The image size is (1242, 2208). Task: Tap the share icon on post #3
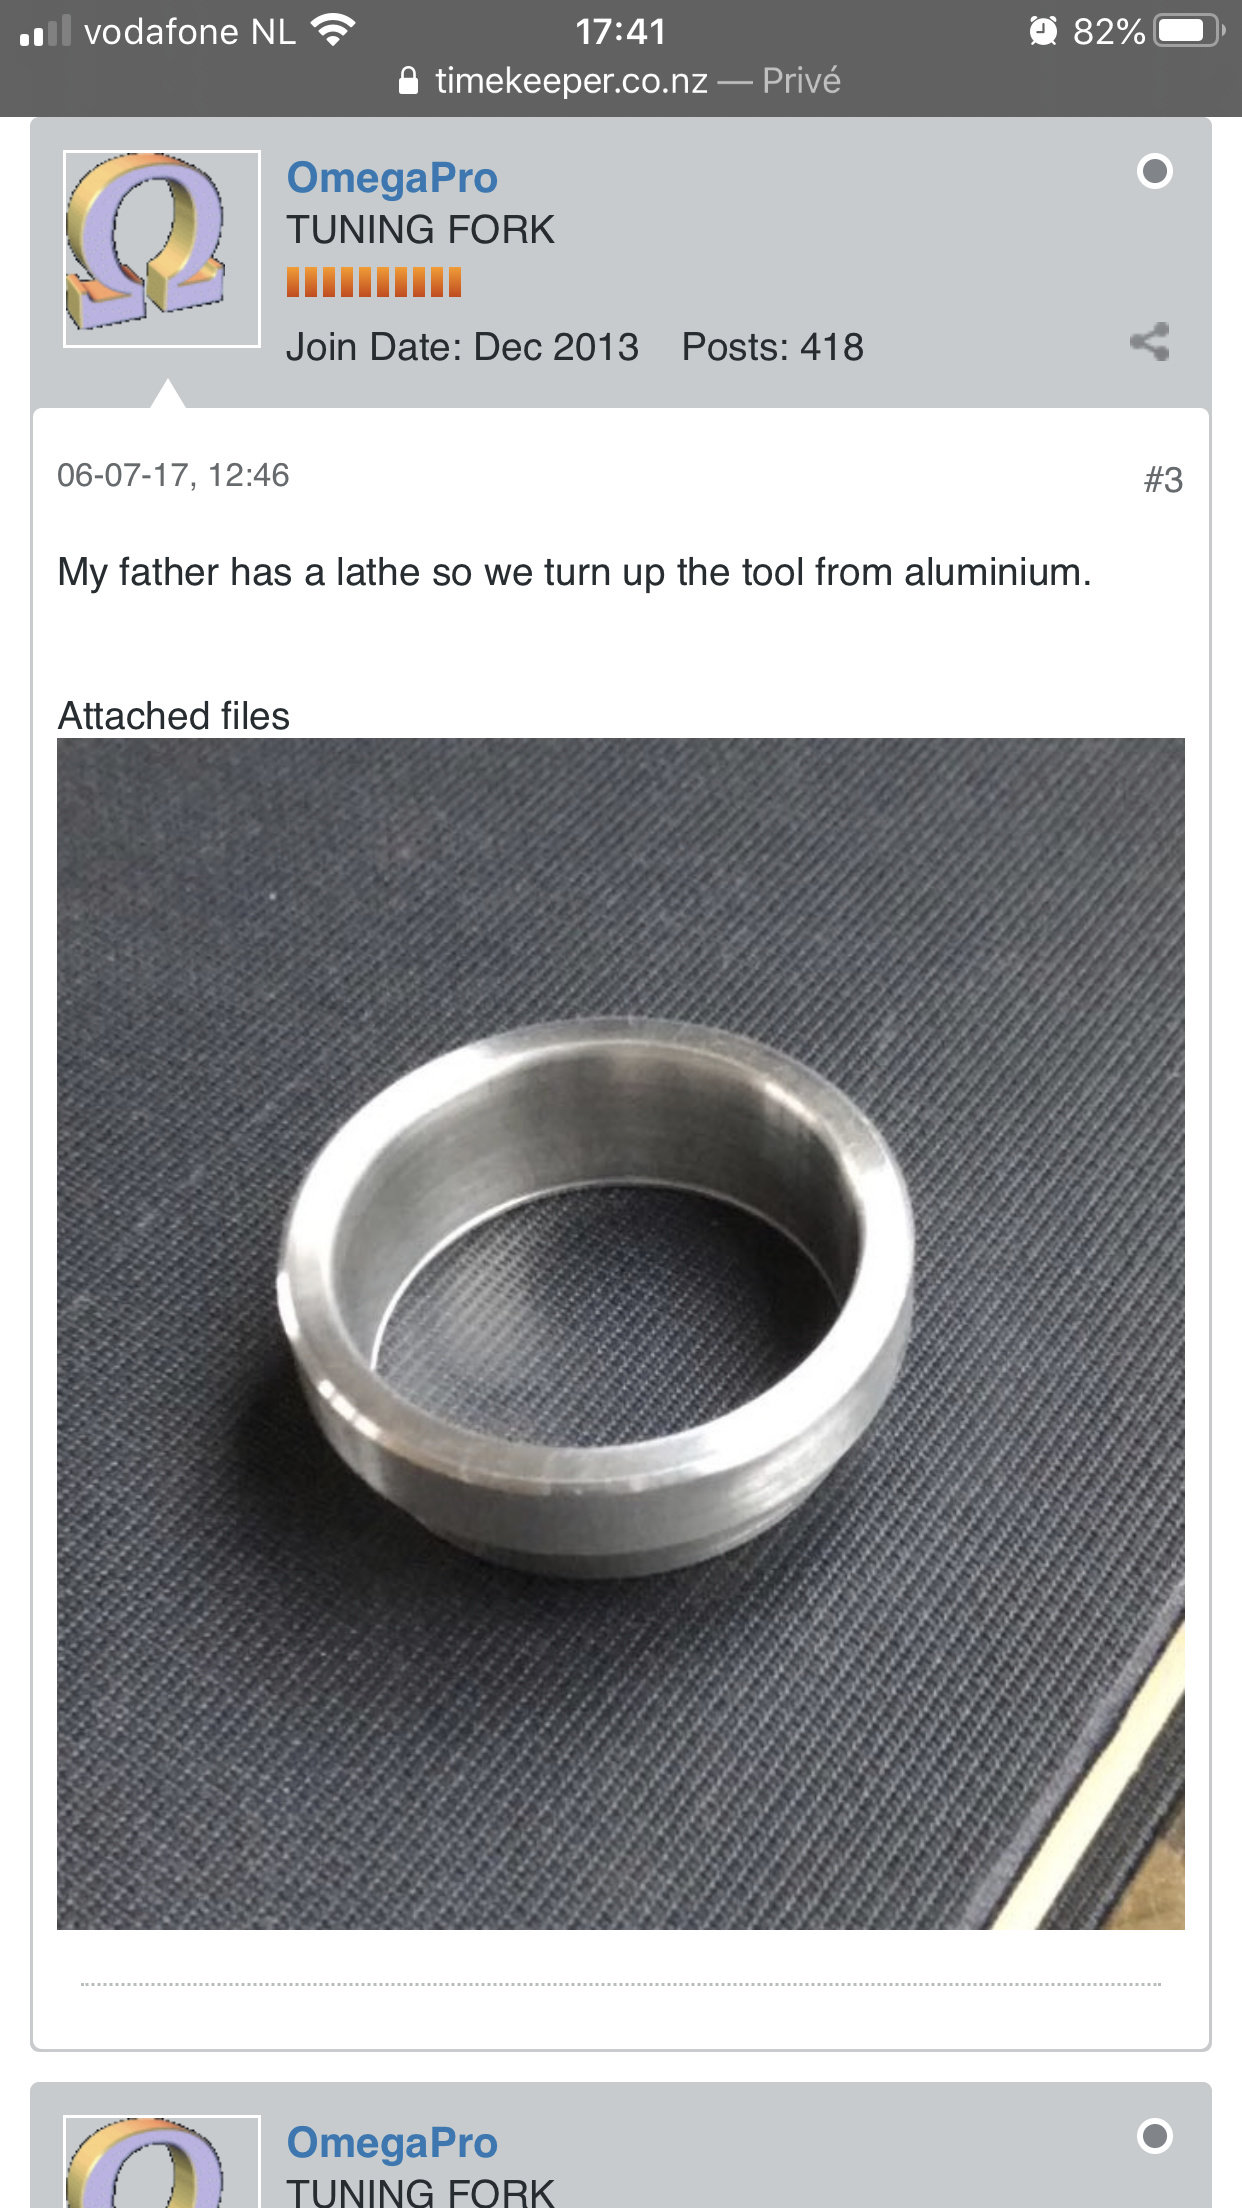pos(1150,342)
